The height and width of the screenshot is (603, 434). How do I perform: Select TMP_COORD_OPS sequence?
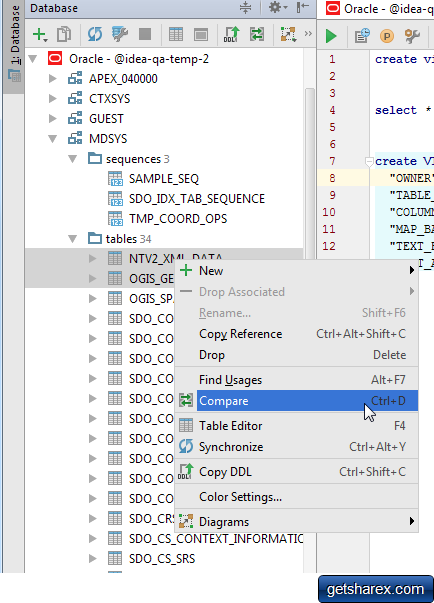(x=178, y=219)
